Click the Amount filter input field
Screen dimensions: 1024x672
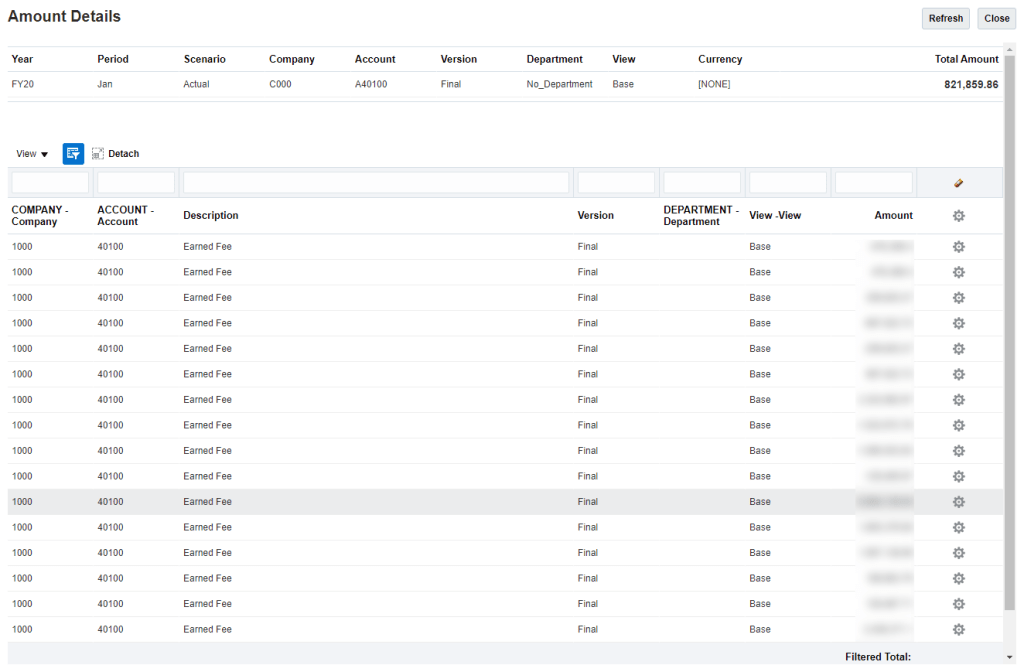[x=873, y=183]
